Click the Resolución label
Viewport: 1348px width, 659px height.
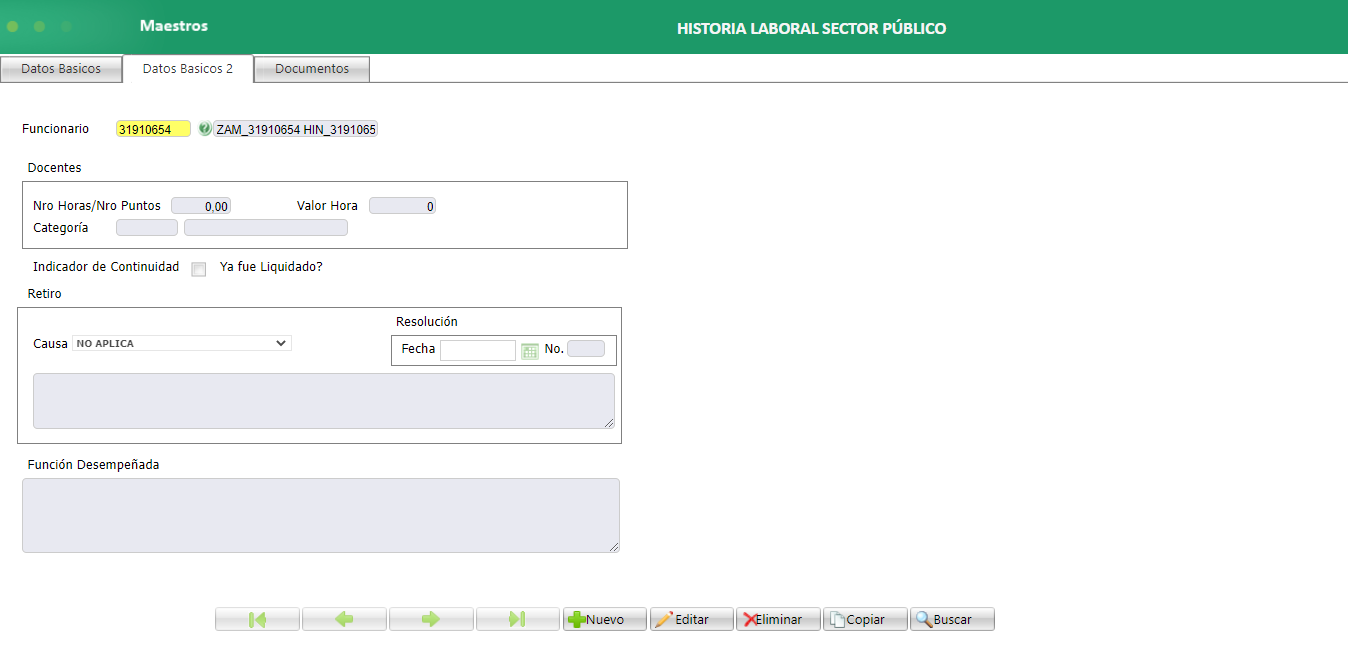click(427, 322)
